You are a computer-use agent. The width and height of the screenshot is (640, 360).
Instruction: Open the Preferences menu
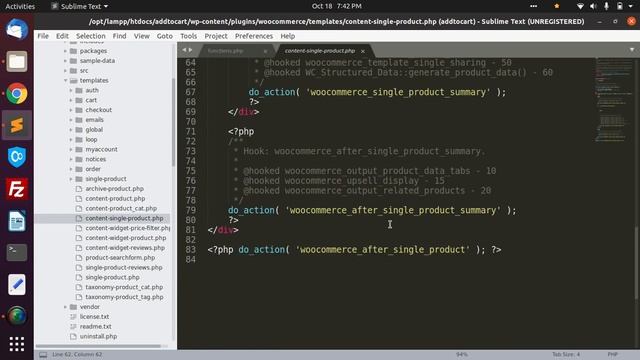(253, 36)
